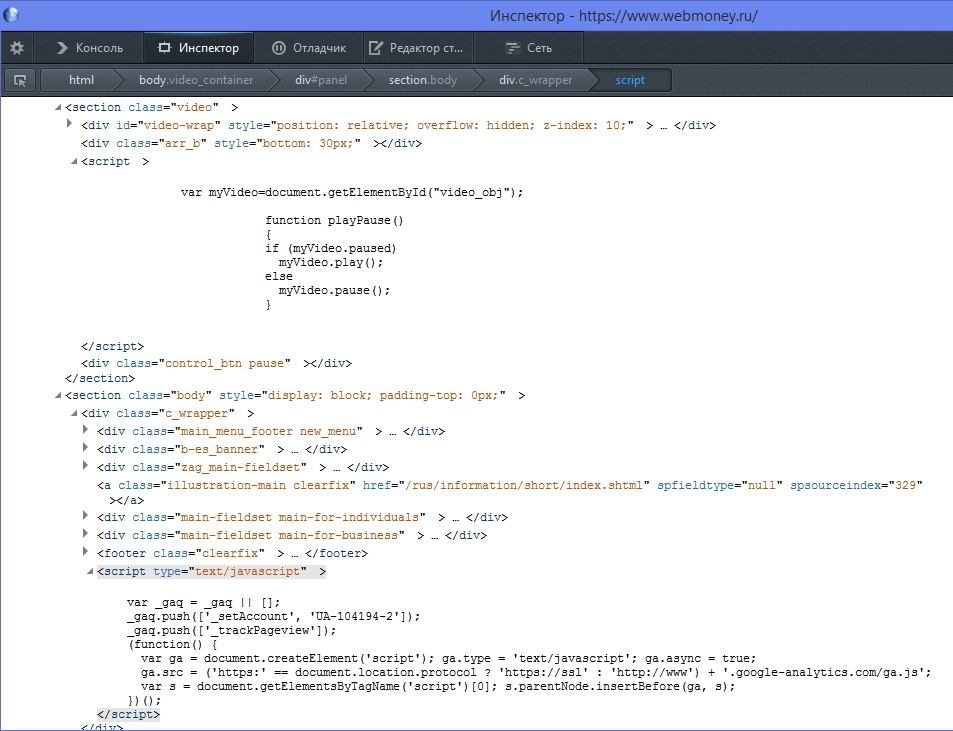Select the body.video_container breadcrumb

[196, 80]
